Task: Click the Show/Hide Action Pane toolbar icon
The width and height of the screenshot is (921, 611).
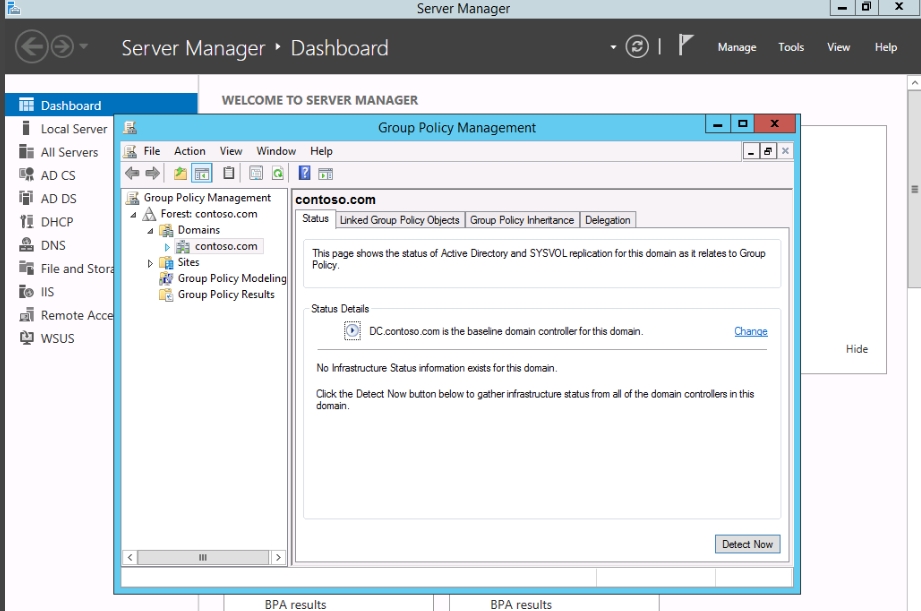Action: 325,173
